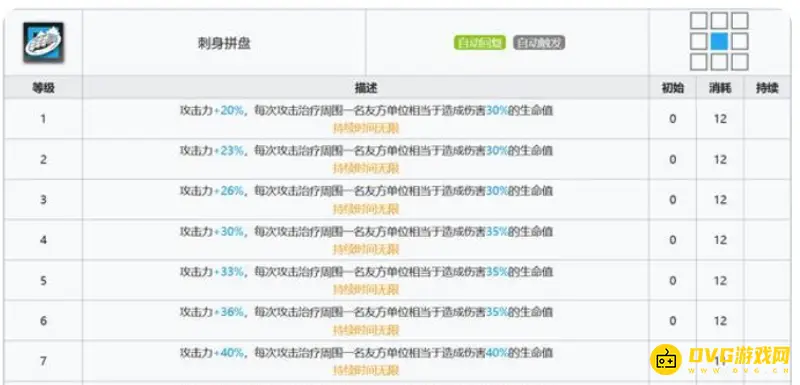Click the 攻击力+30% description line
Image resolution: width=800 pixels, height=385 pixels.
pyautogui.click(x=366, y=232)
